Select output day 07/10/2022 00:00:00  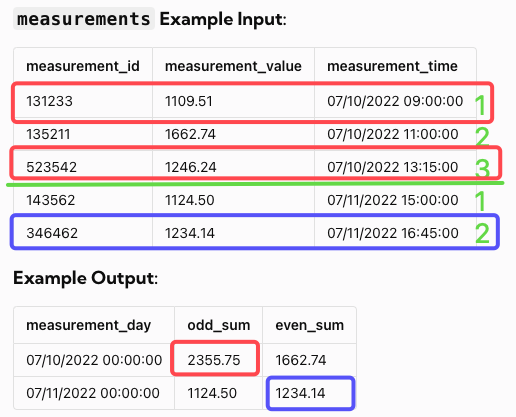(x=94, y=360)
